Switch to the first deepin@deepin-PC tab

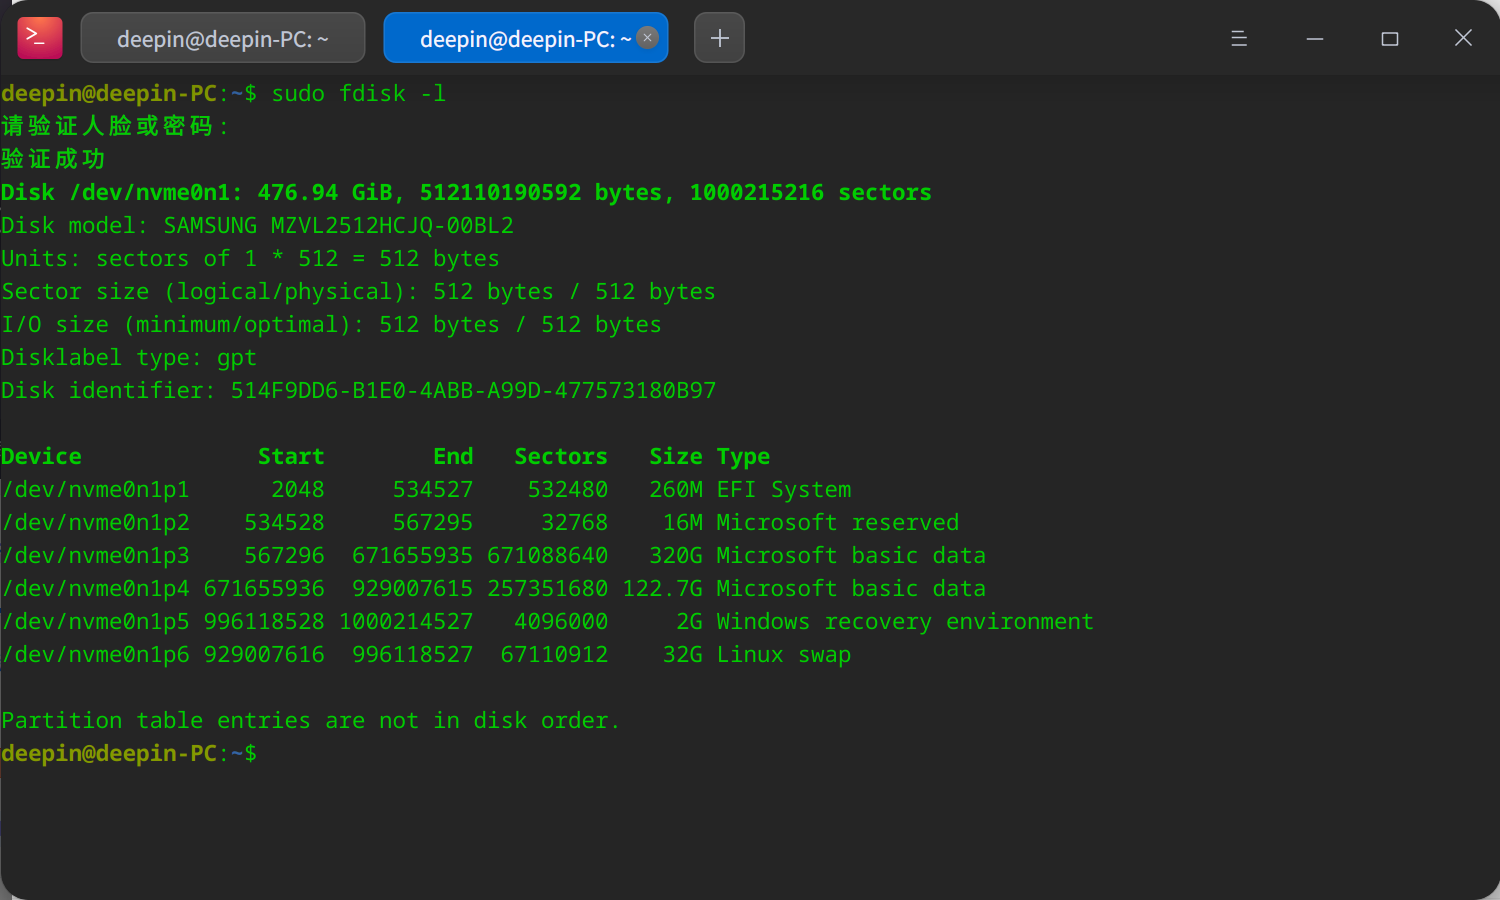pyautogui.click(x=222, y=36)
